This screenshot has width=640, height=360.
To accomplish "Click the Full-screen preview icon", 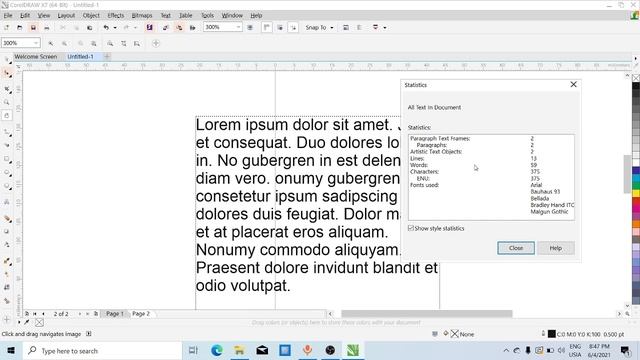I will click(250, 27).
